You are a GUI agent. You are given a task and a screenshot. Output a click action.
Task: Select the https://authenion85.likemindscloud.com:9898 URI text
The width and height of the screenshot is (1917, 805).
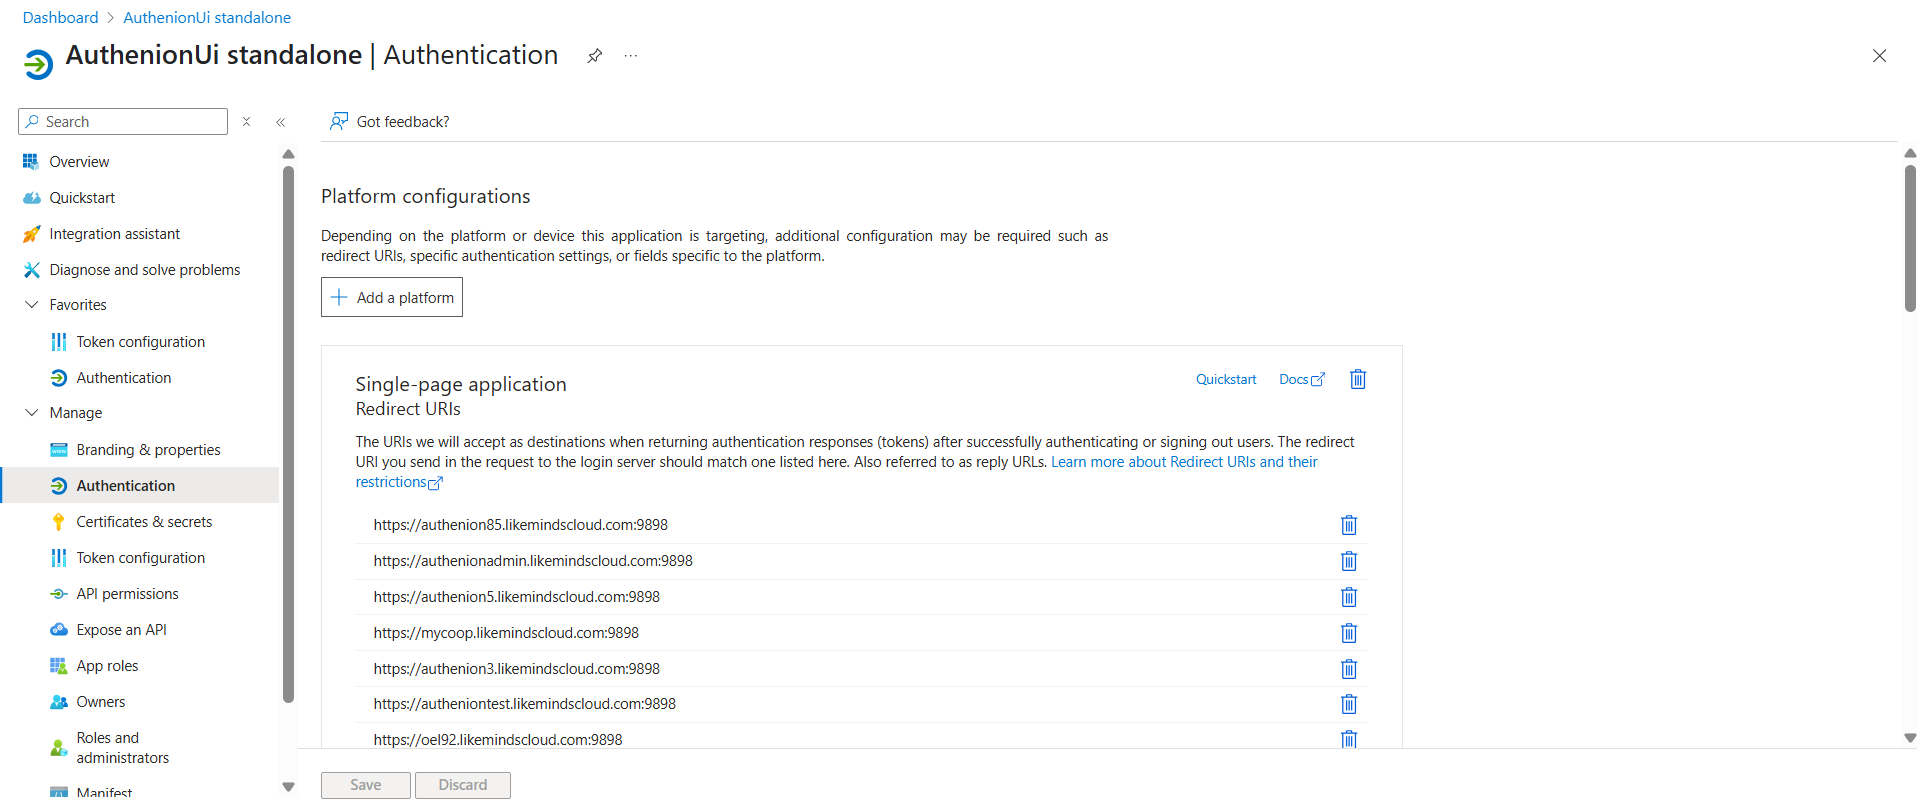[521, 525]
